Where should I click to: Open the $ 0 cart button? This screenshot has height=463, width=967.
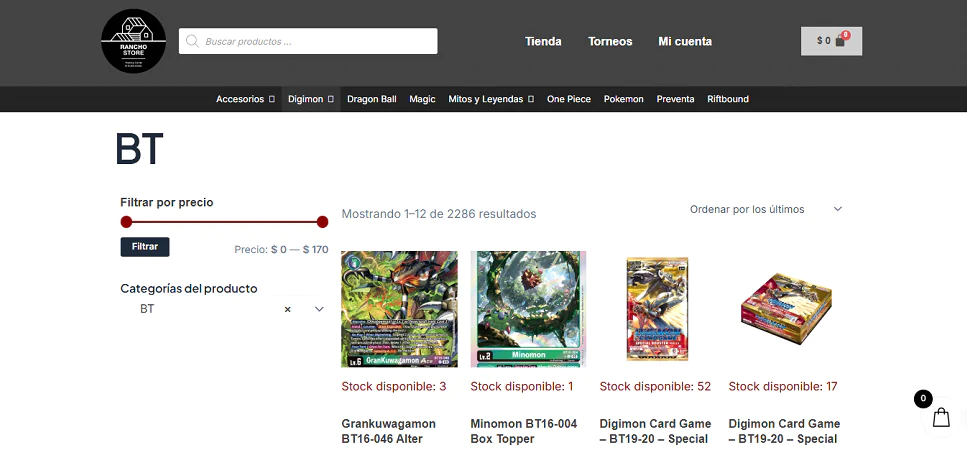pyautogui.click(x=831, y=41)
